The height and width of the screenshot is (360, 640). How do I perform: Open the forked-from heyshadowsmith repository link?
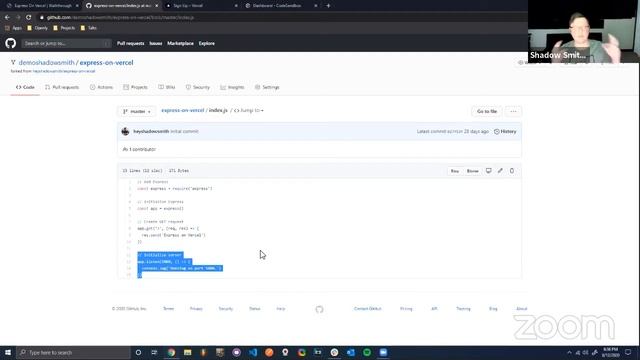tap(64, 71)
